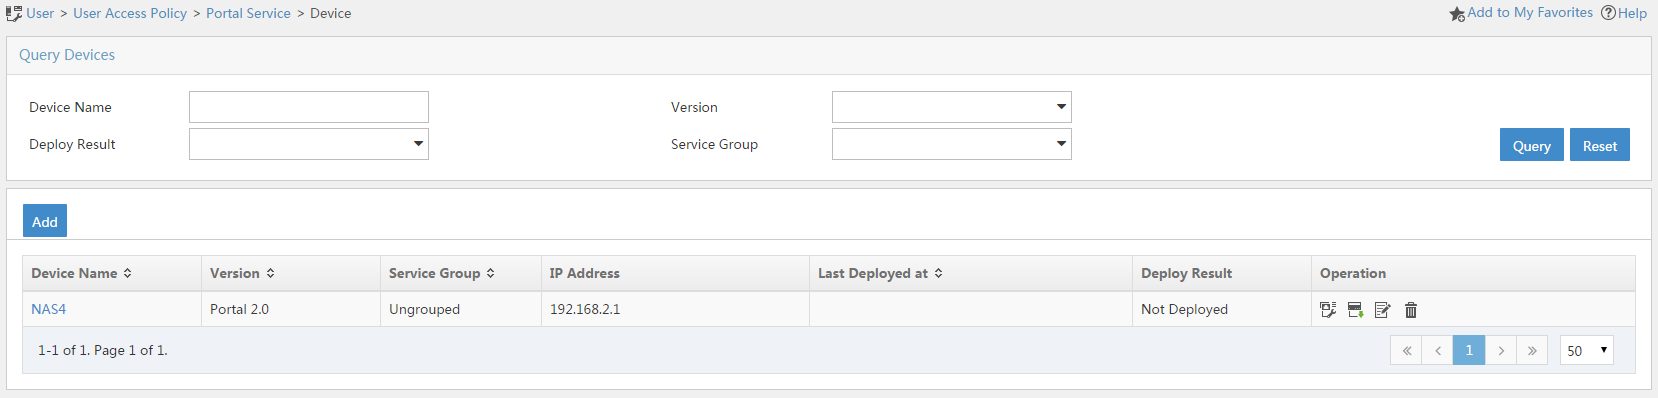This screenshot has height=398, width=1658.
Task: Click the Query button
Action: point(1532,145)
